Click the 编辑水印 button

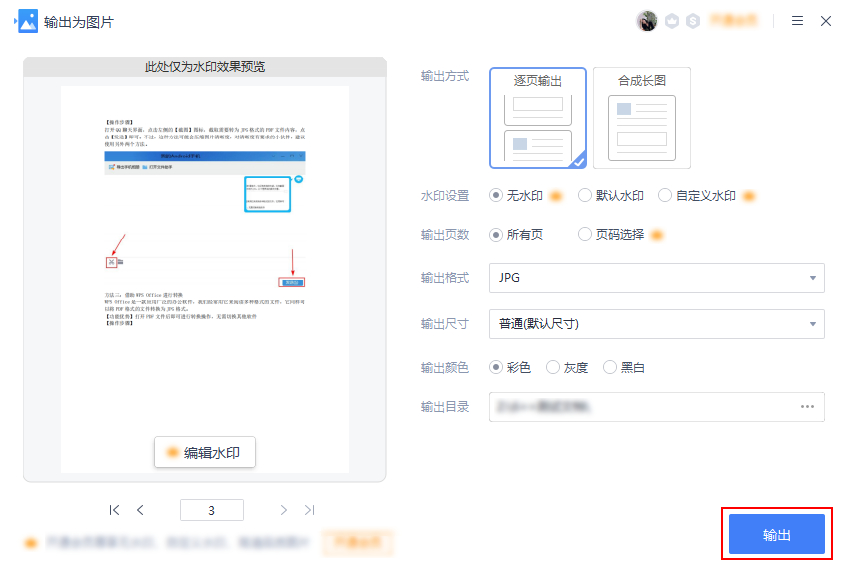[205, 452]
